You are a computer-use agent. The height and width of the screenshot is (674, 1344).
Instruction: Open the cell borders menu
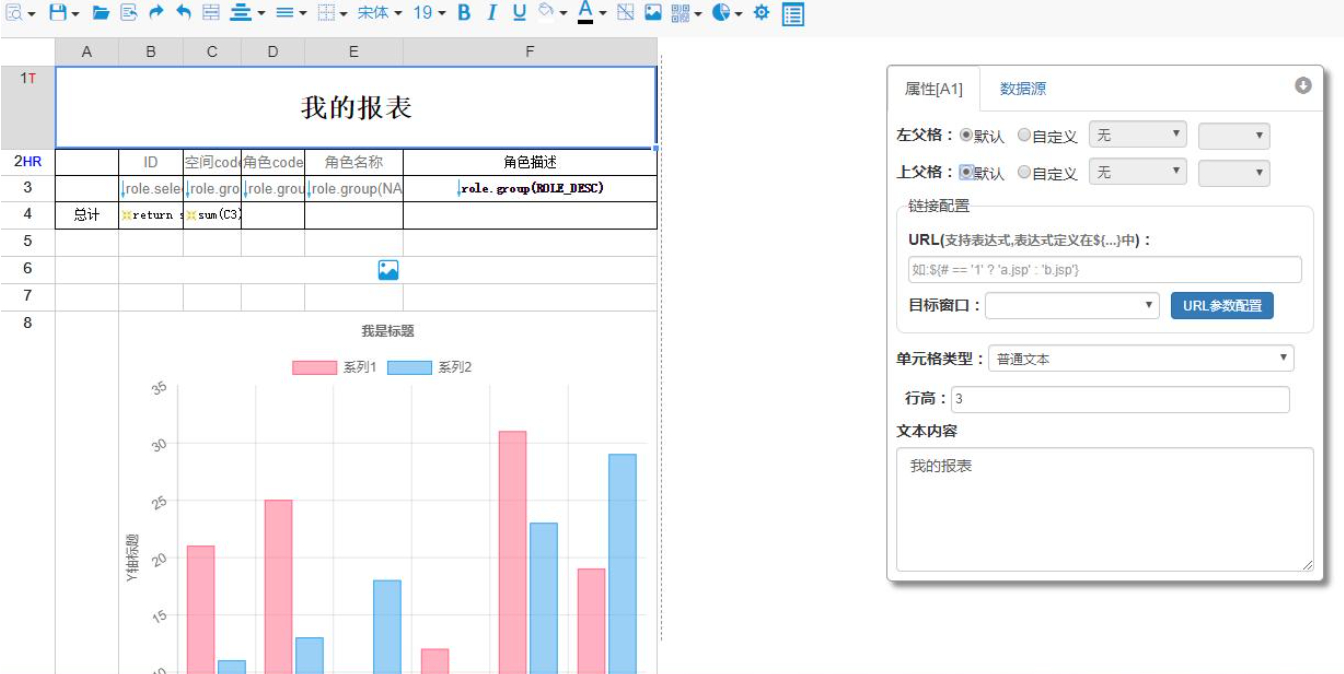tap(332, 13)
